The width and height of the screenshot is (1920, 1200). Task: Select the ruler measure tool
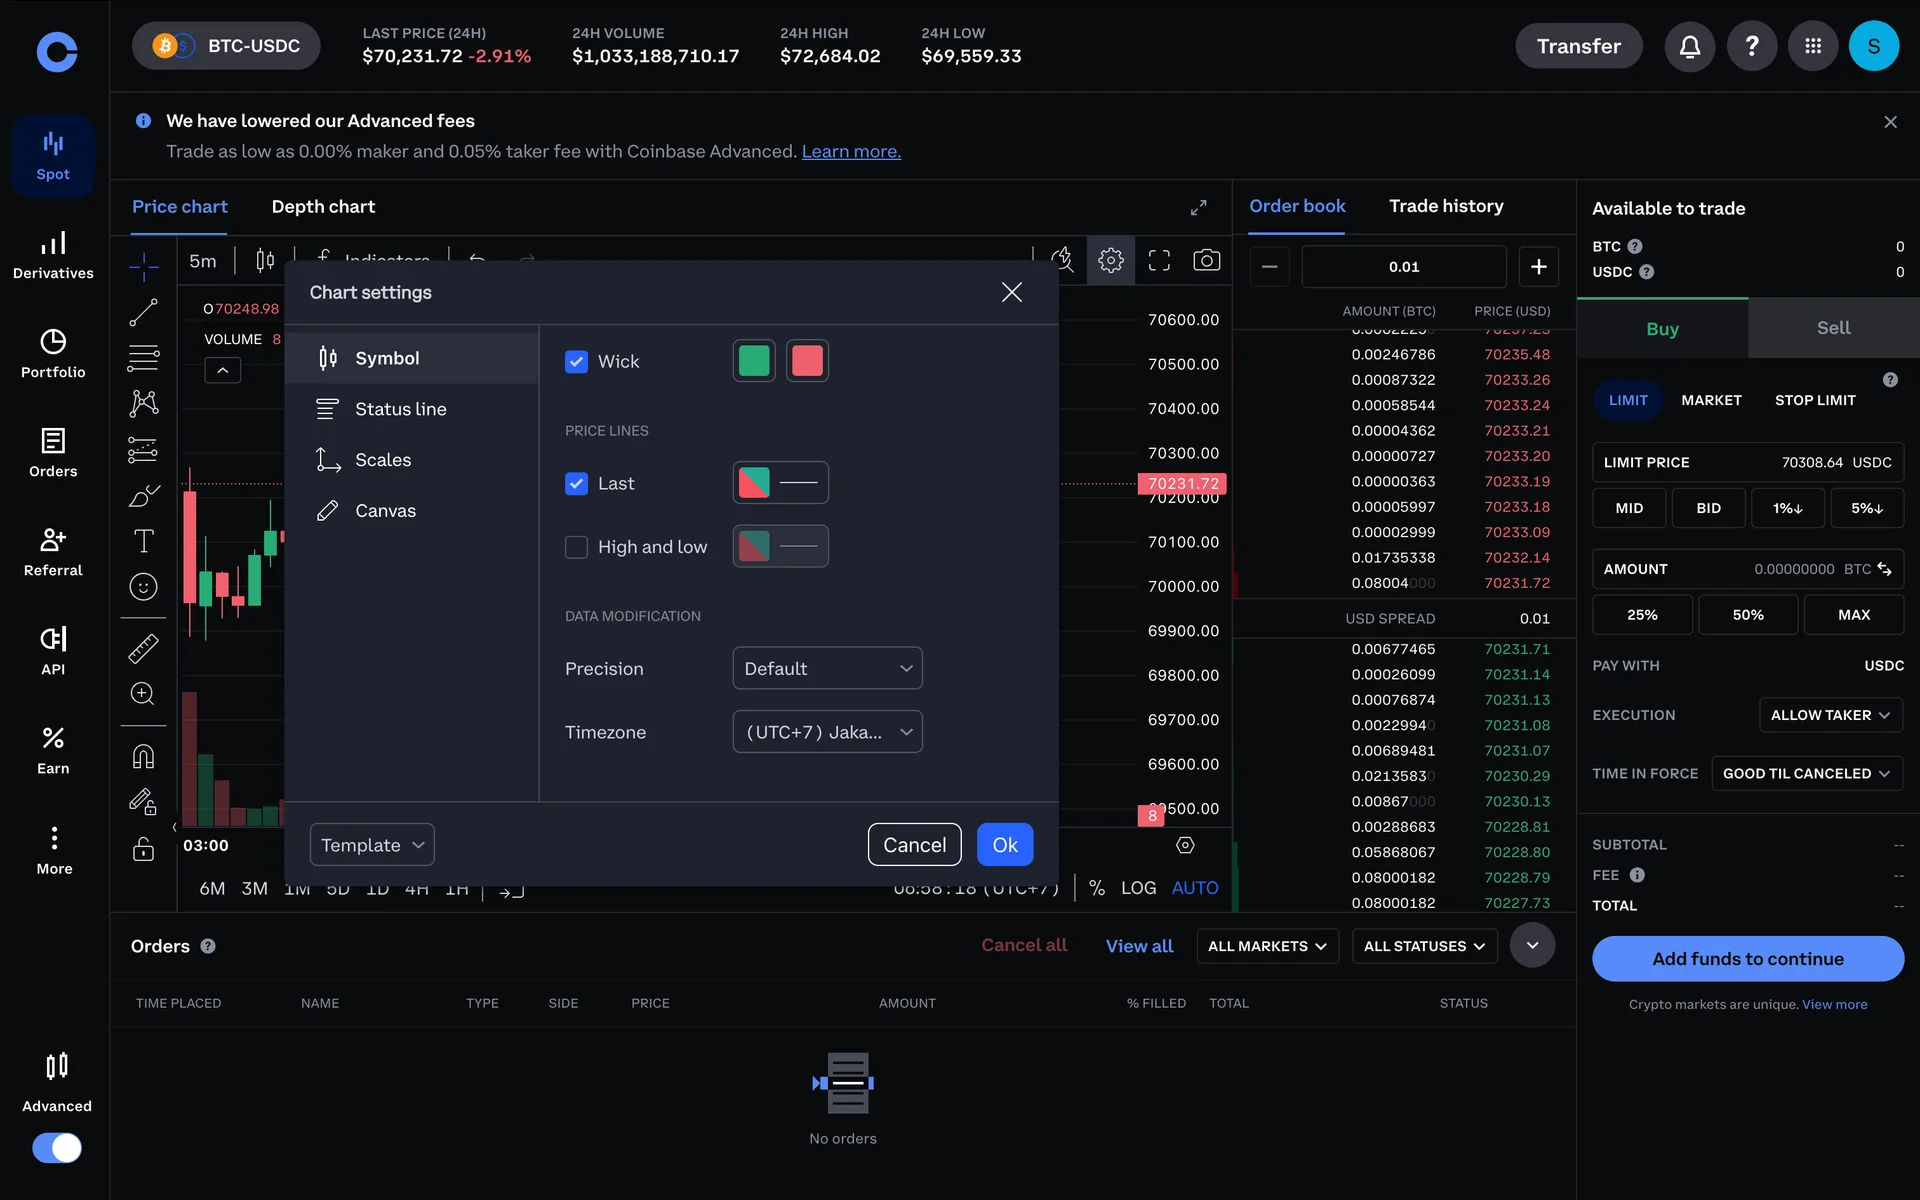pos(143,649)
